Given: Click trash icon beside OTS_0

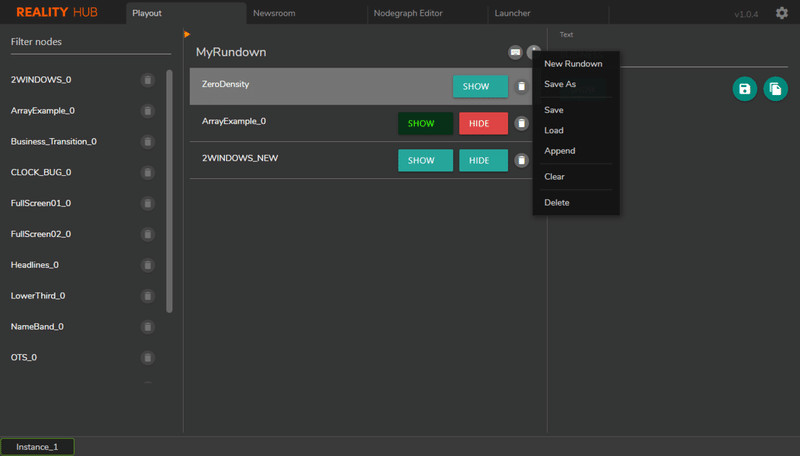Looking at the screenshot, I should point(147,358).
